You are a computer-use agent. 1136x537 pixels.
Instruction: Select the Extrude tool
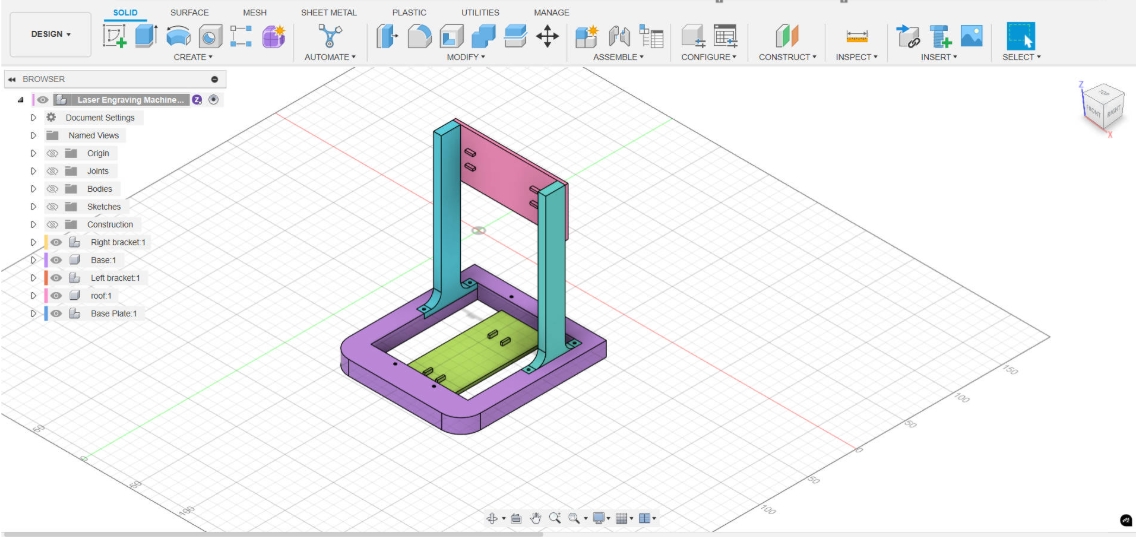[x=146, y=36]
